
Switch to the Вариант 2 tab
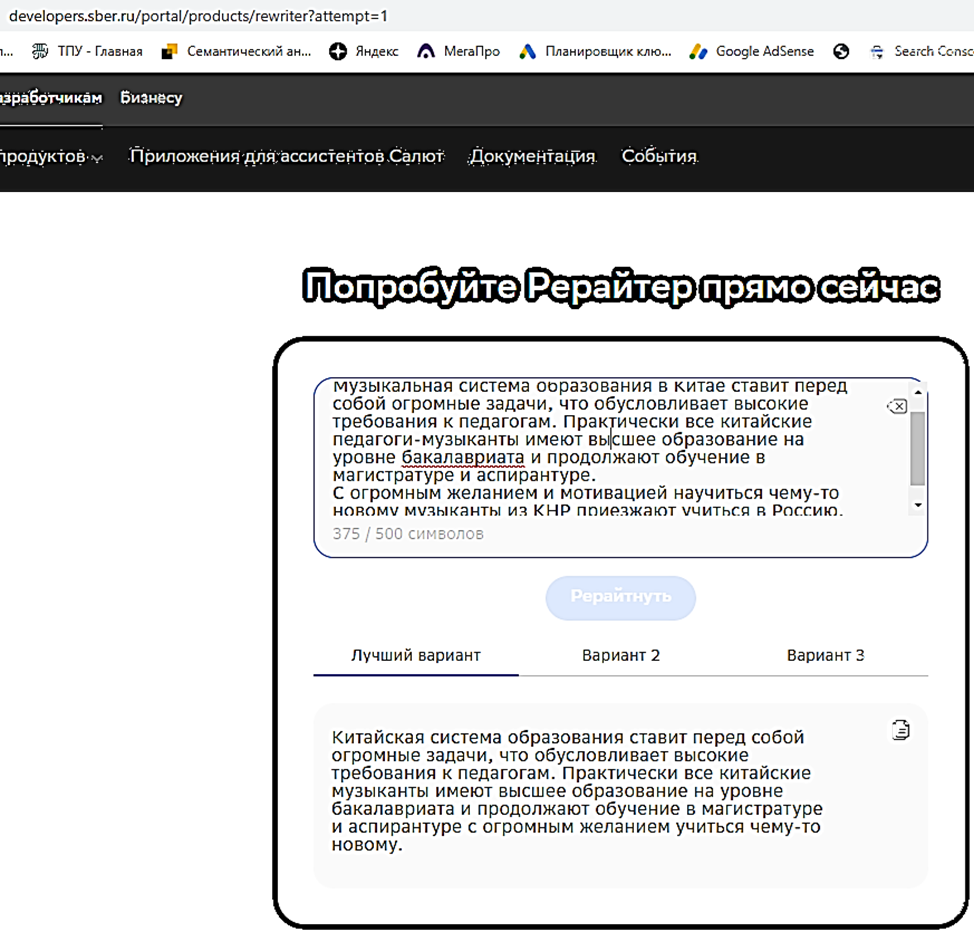(x=621, y=655)
